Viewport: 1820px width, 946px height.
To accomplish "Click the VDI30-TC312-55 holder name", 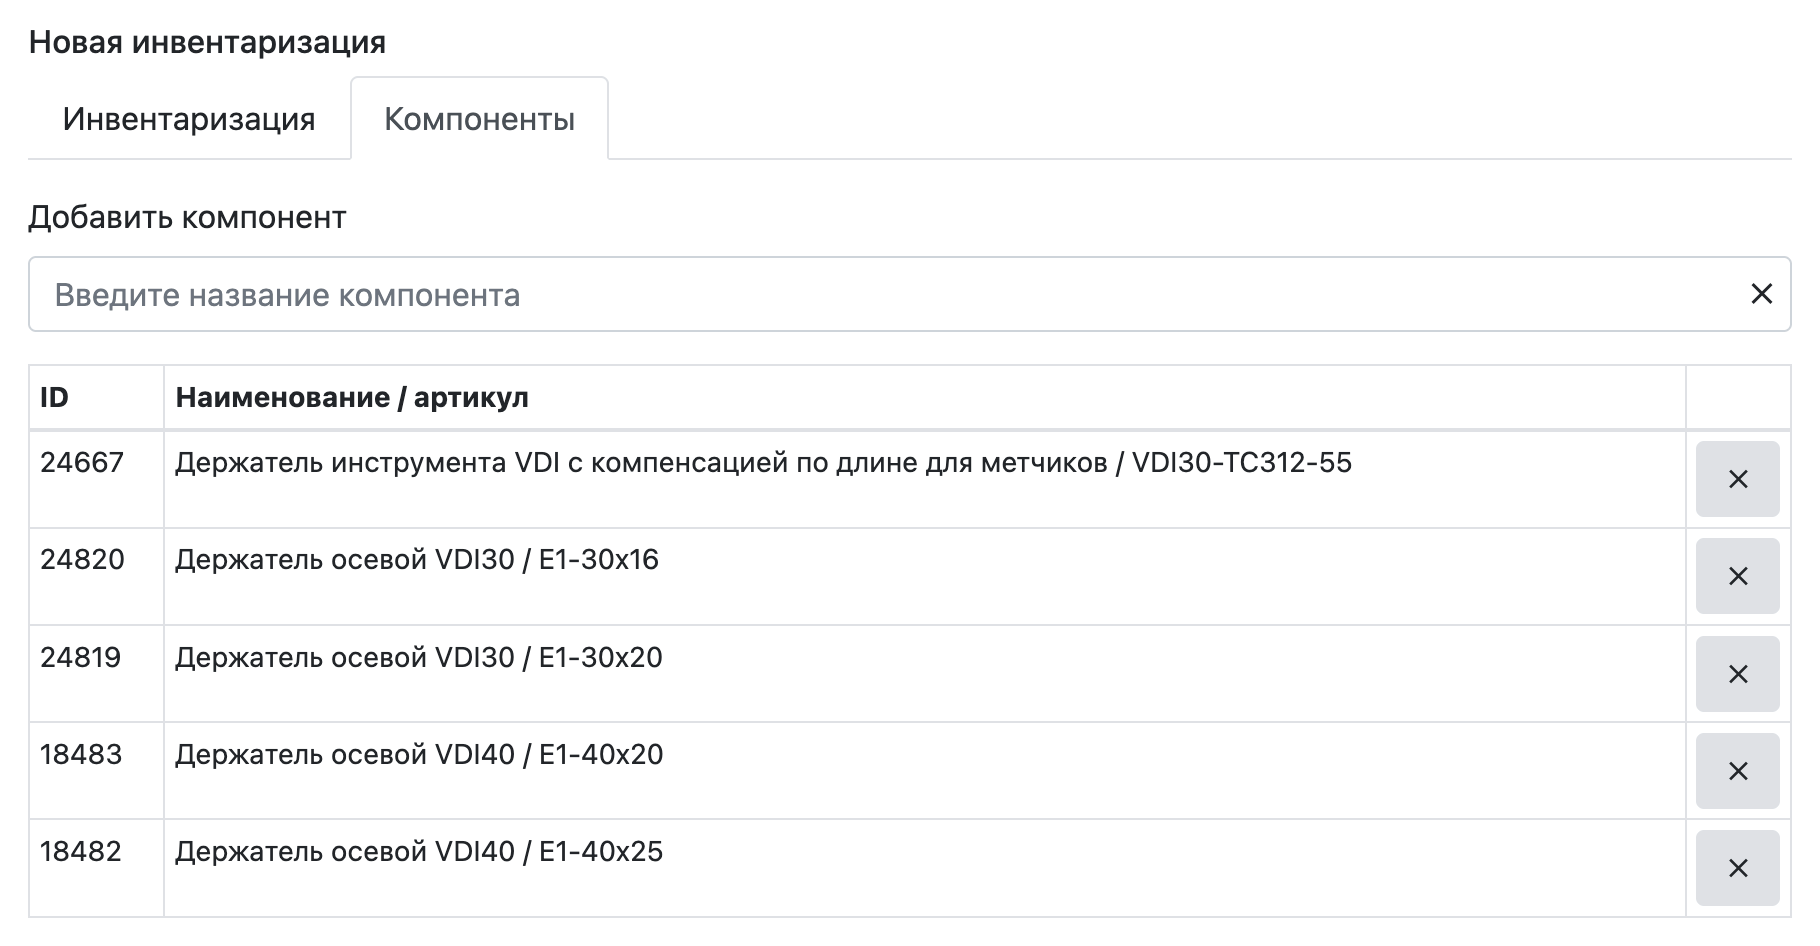I will tap(763, 463).
